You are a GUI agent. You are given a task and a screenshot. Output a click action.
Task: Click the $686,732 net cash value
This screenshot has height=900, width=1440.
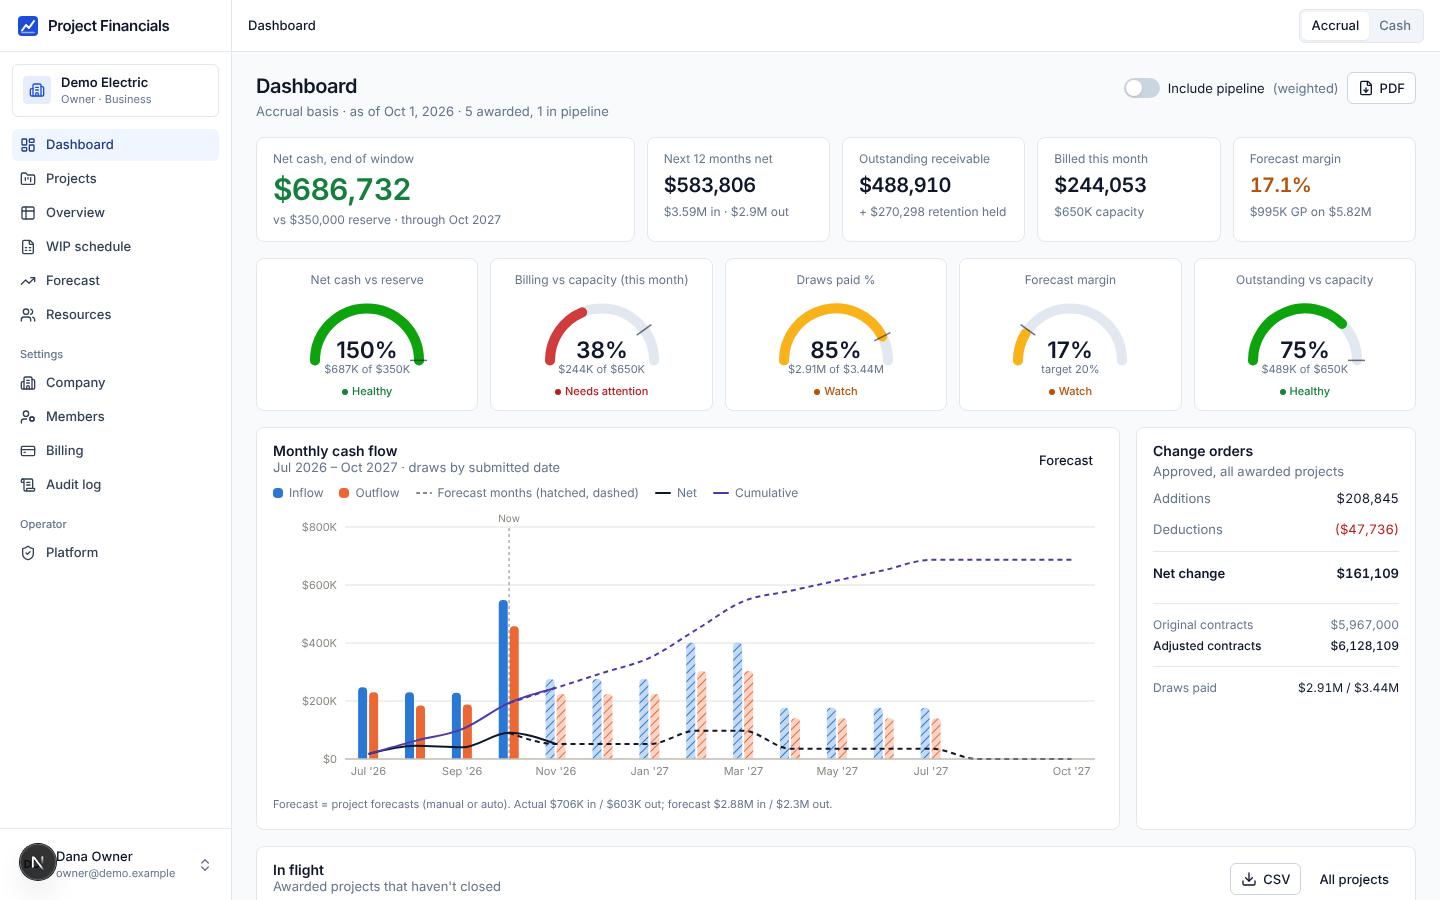[342, 189]
